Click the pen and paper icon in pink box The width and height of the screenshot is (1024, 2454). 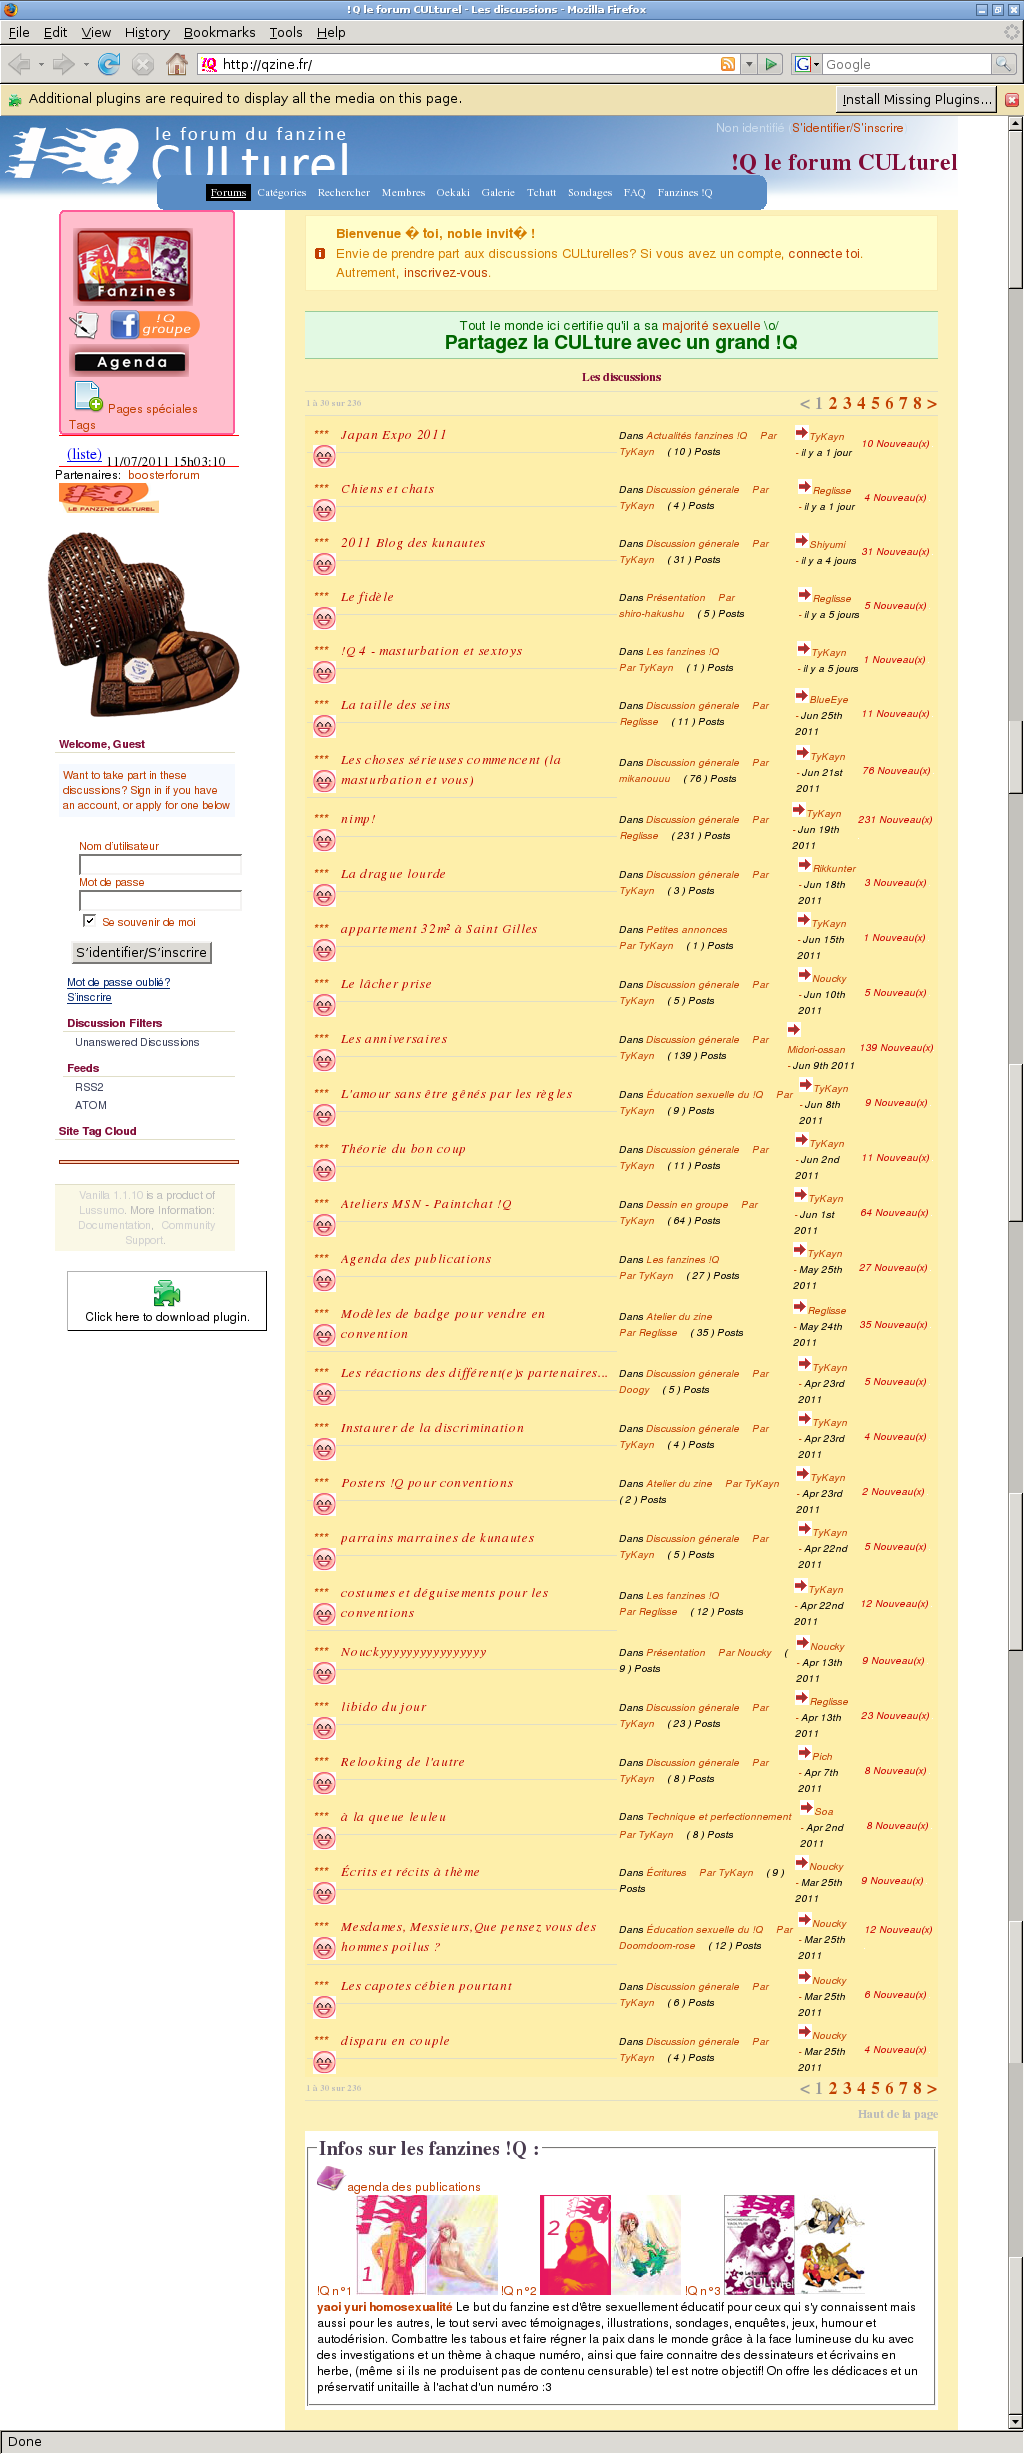point(84,325)
